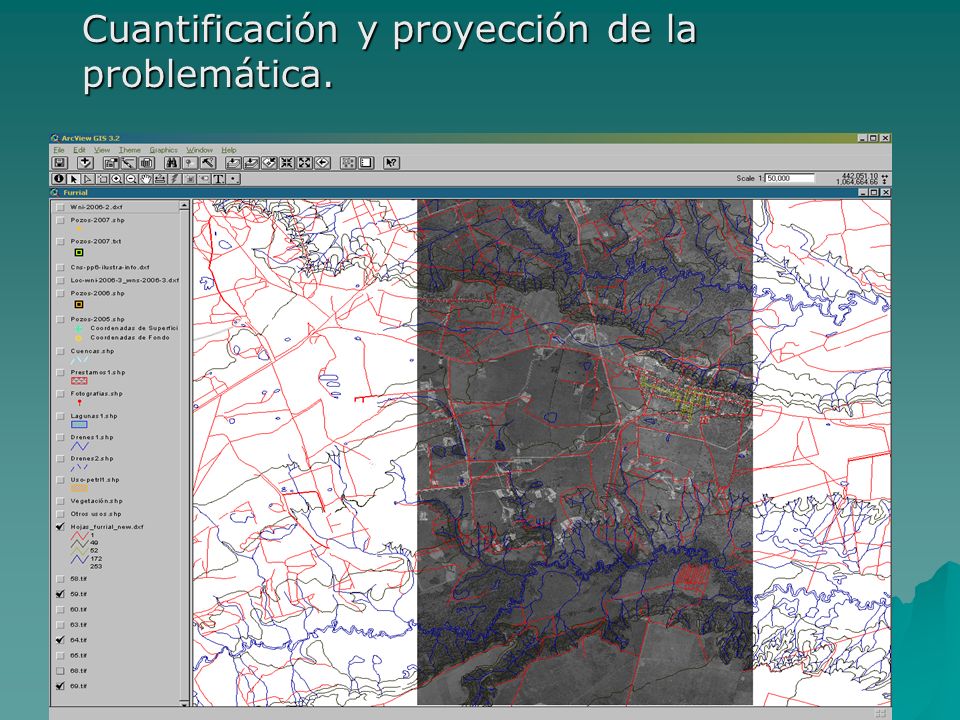The image size is (960, 720).
Task: Click the legend scrollbar down arrow
Action: [184, 702]
